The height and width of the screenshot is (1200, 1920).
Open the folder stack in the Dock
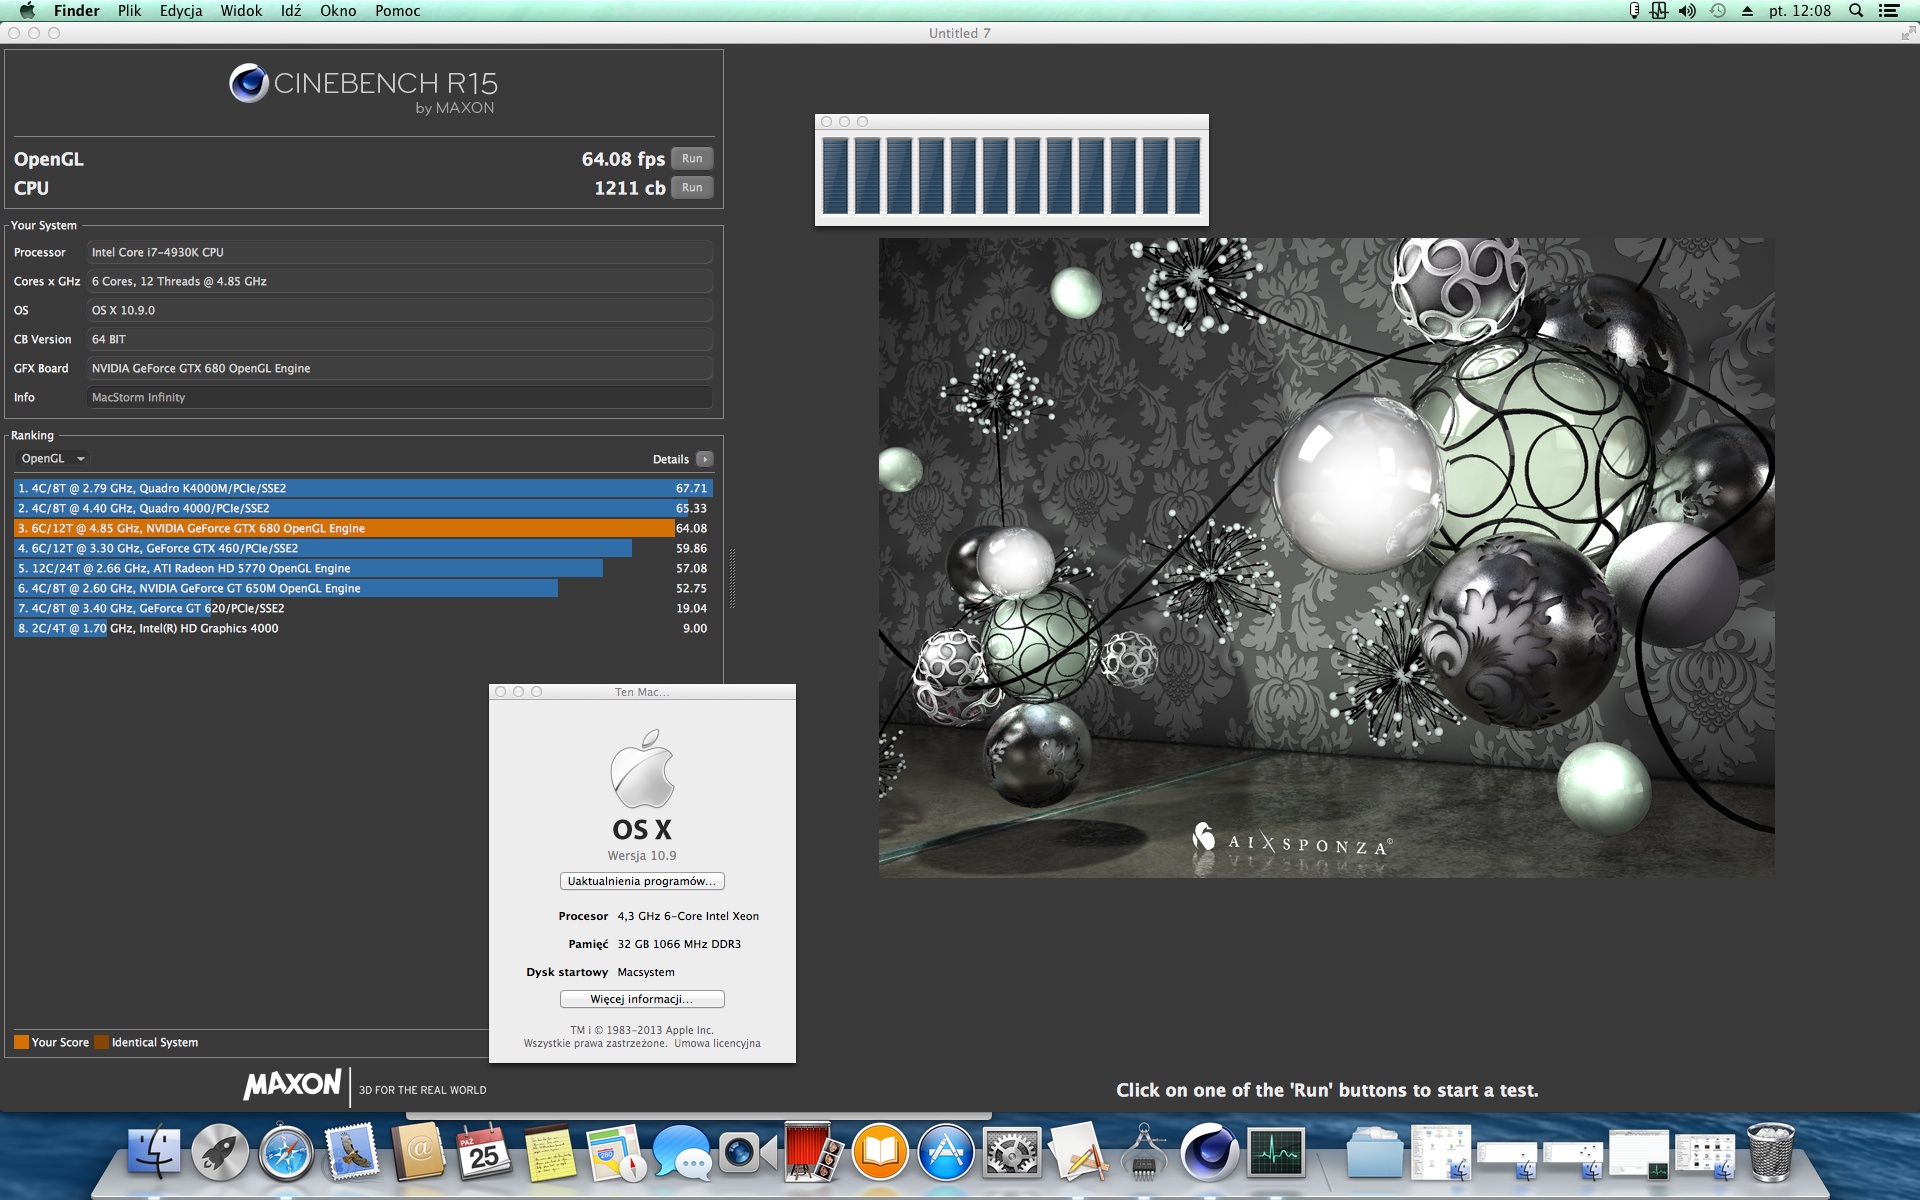click(1374, 1153)
